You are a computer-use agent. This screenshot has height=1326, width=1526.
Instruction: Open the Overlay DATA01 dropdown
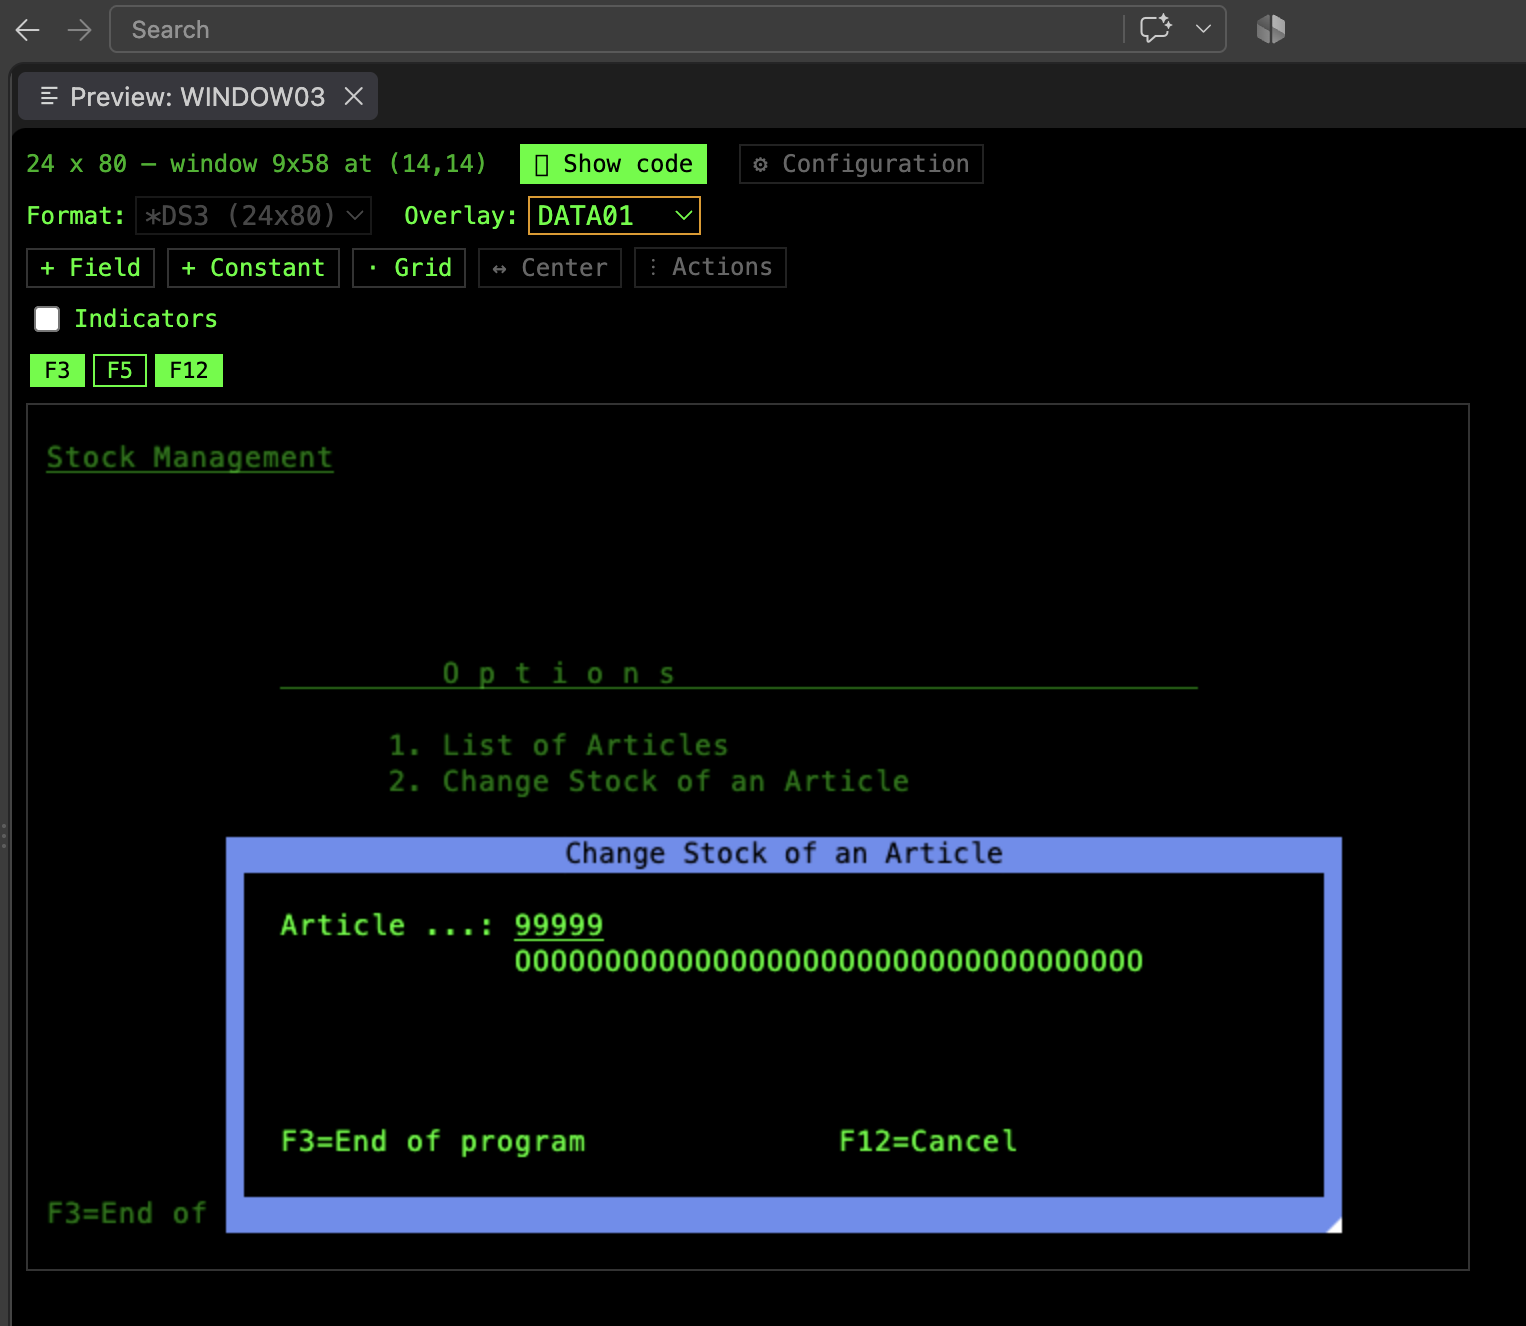click(614, 216)
